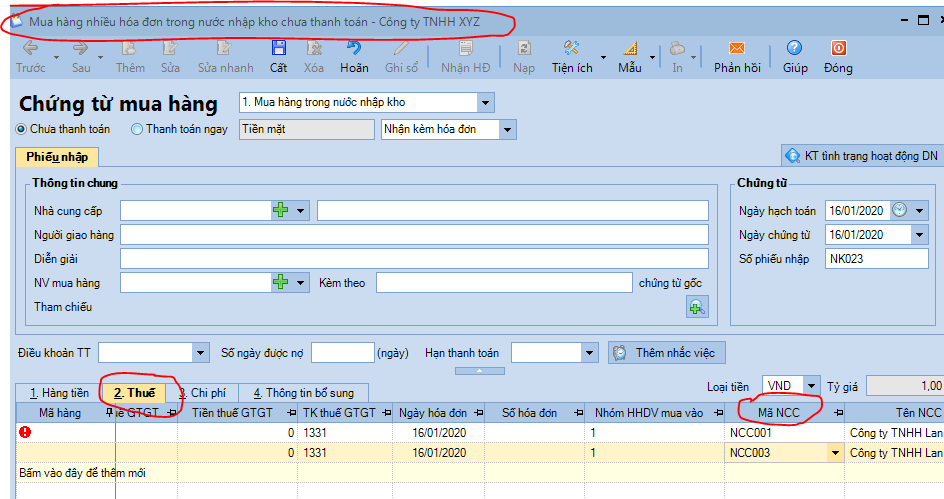Viewport: 944px width, 499px height.
Task: Select the Phiếu nhập tab
Action: point(57,157)
